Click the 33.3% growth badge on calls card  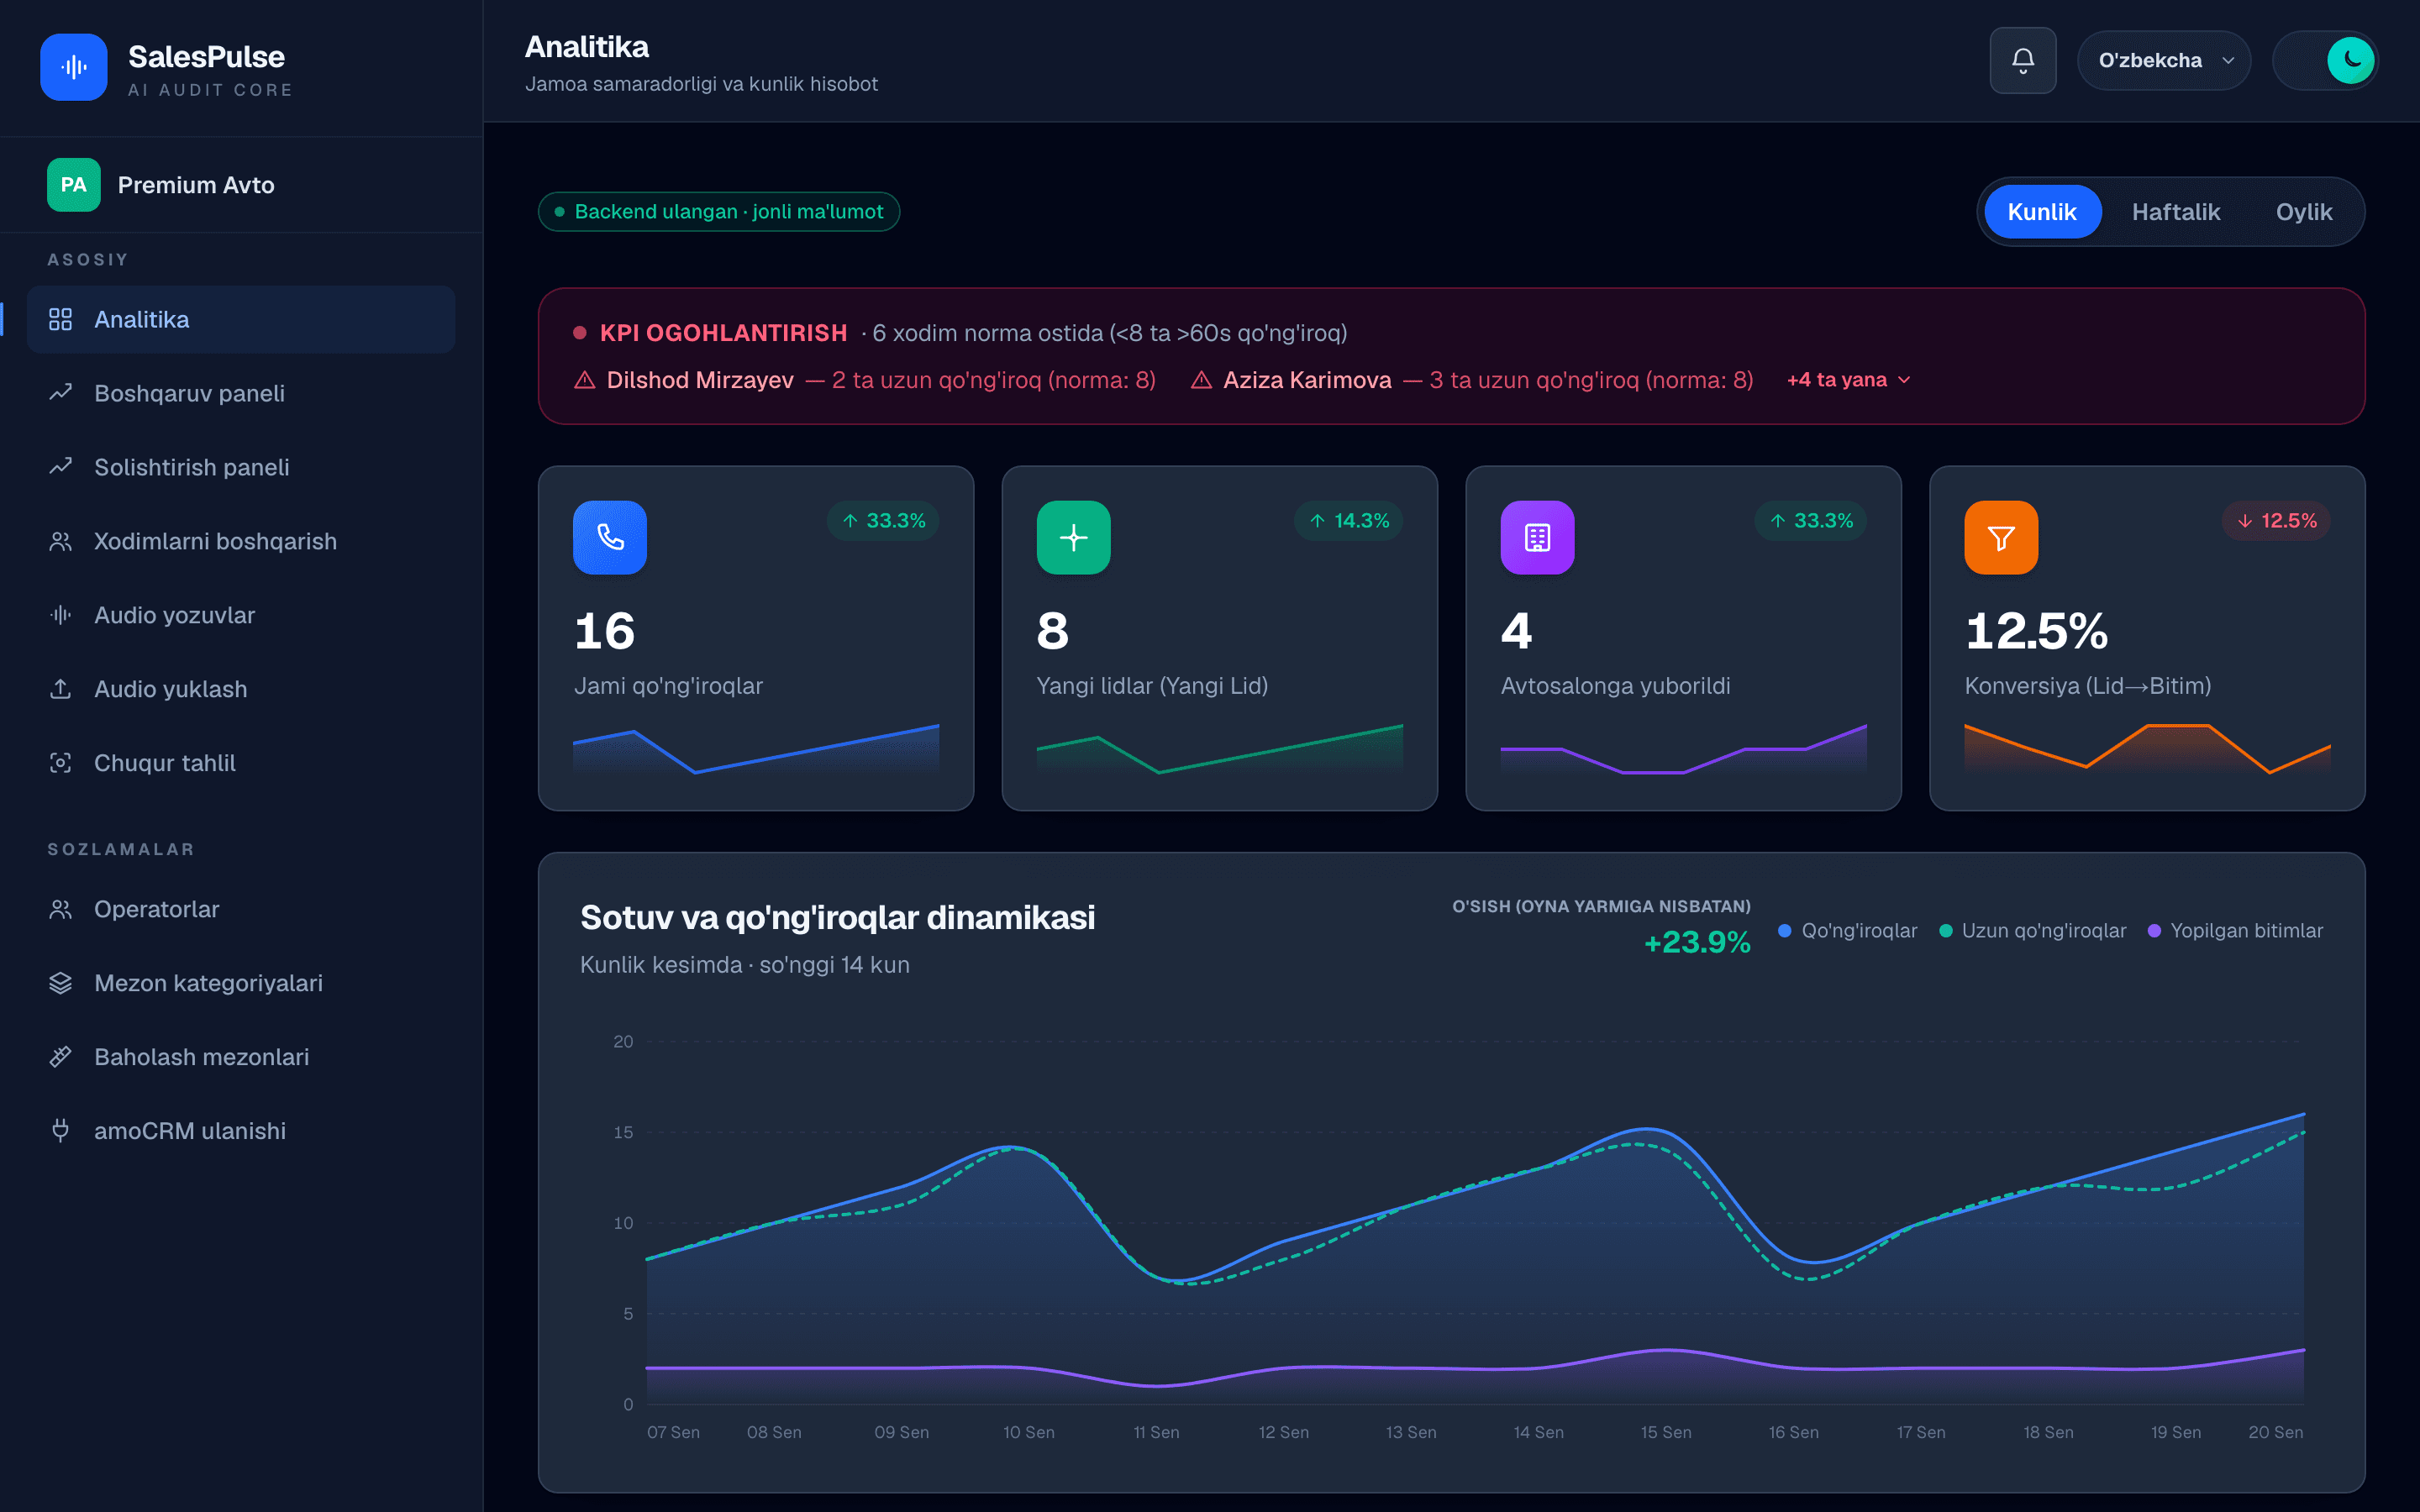(x=883, y=521)
